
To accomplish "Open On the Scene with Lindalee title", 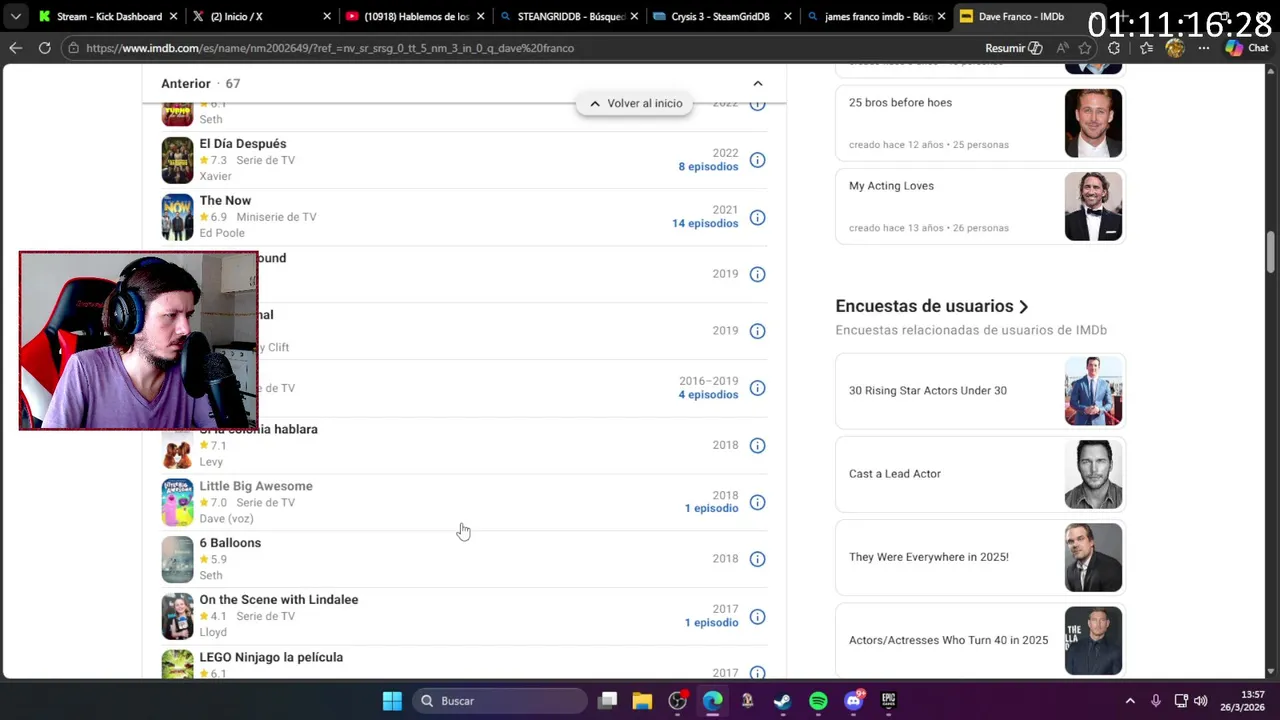I will click(x=279, y=600).
